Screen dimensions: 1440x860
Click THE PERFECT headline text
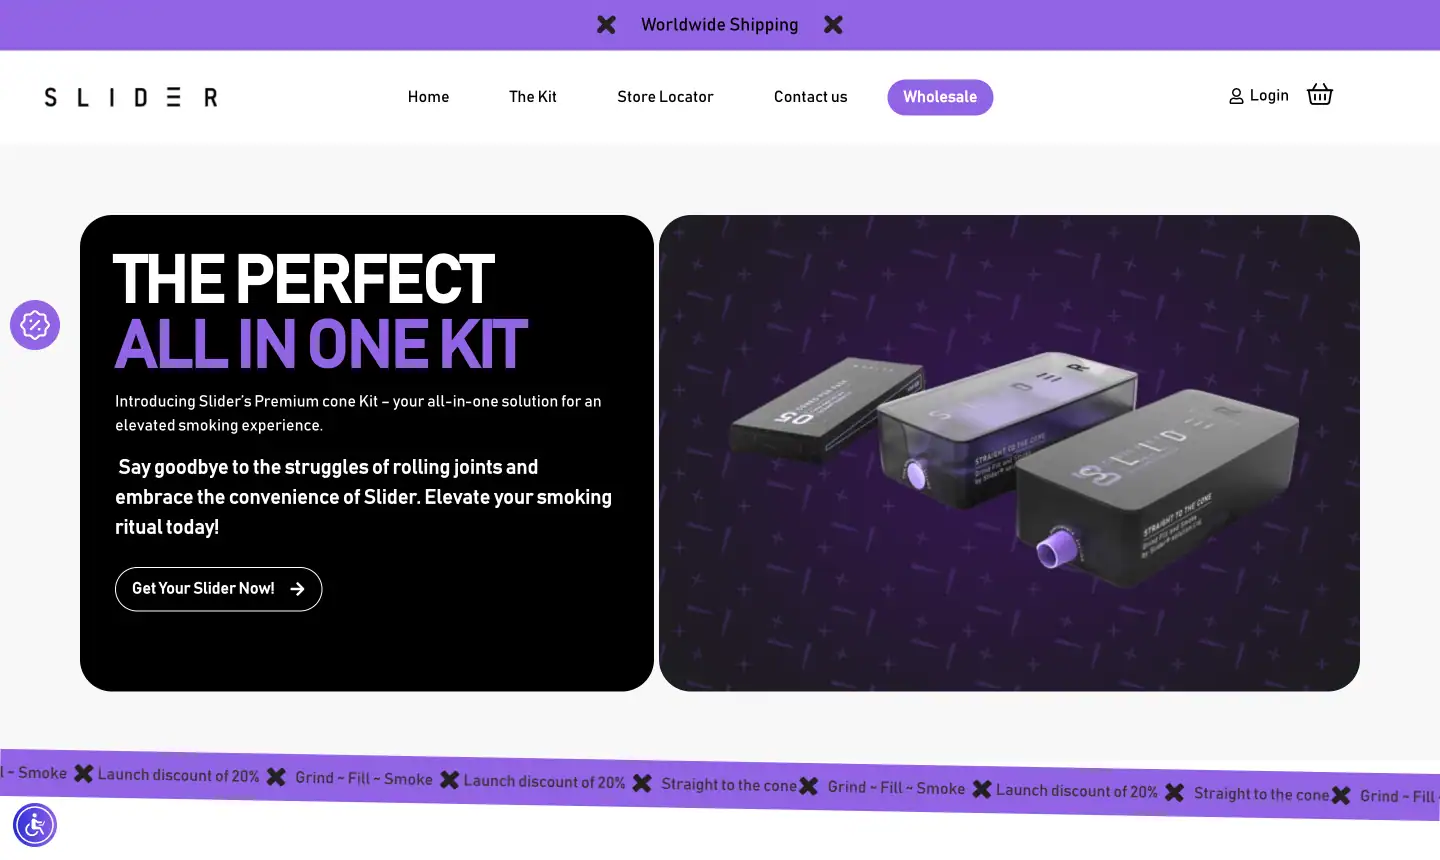tap(304, 279)
